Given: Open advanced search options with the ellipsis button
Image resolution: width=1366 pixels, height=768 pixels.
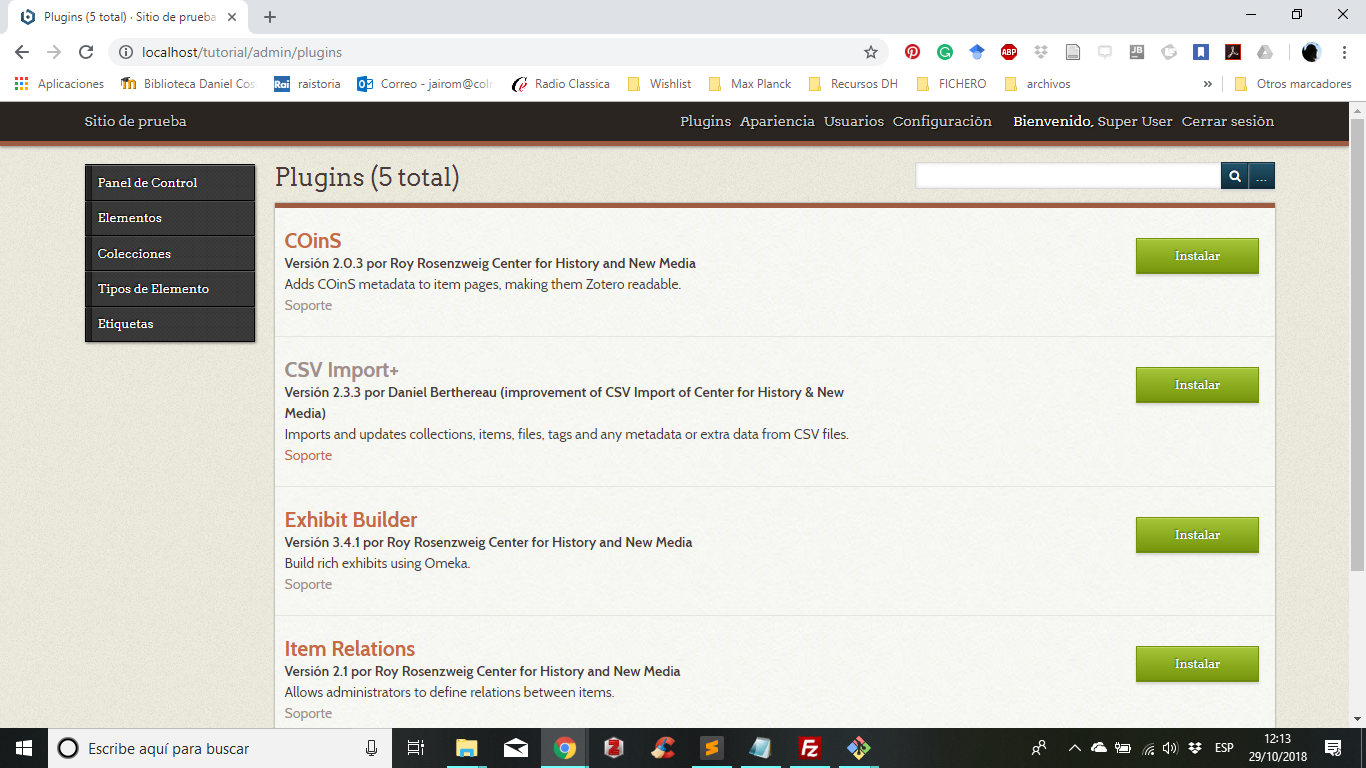Looking at the screenshot, I should [1261, 175].
